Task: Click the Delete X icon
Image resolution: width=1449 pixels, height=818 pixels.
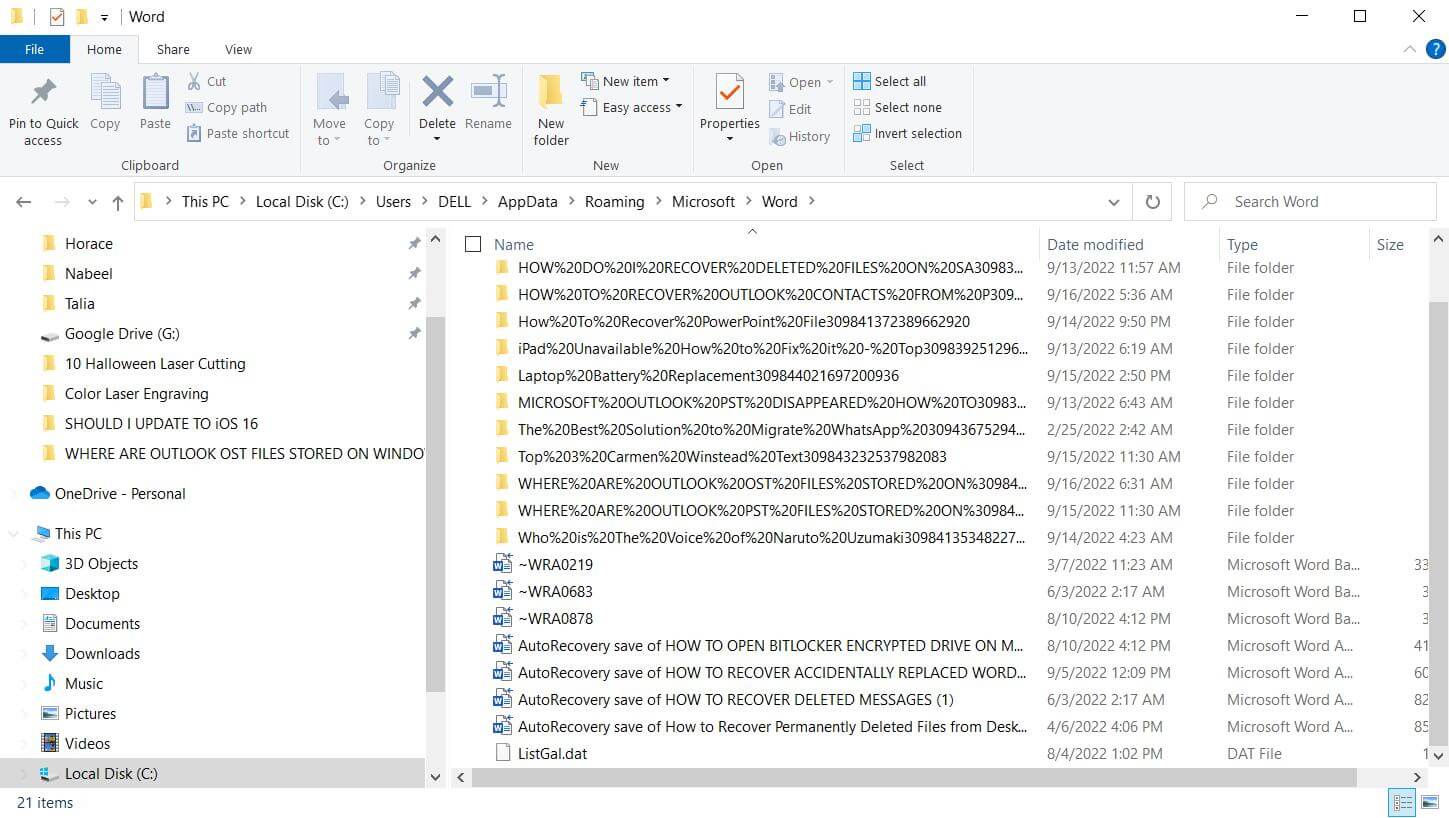Action: click(437, 92)
